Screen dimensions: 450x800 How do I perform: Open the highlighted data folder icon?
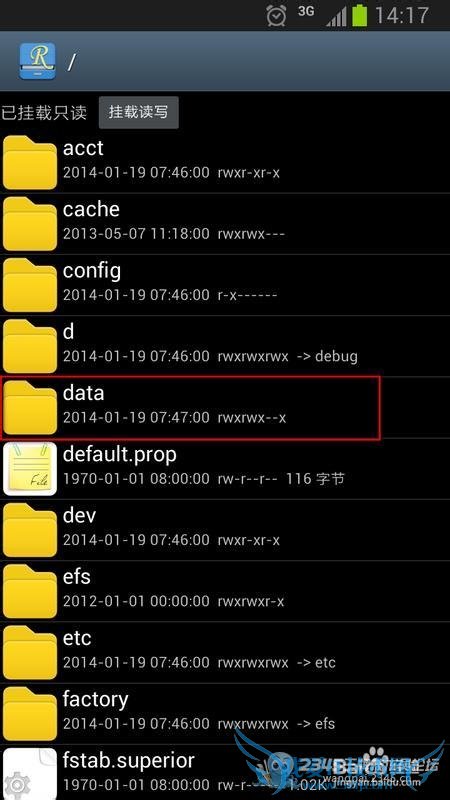30,407
